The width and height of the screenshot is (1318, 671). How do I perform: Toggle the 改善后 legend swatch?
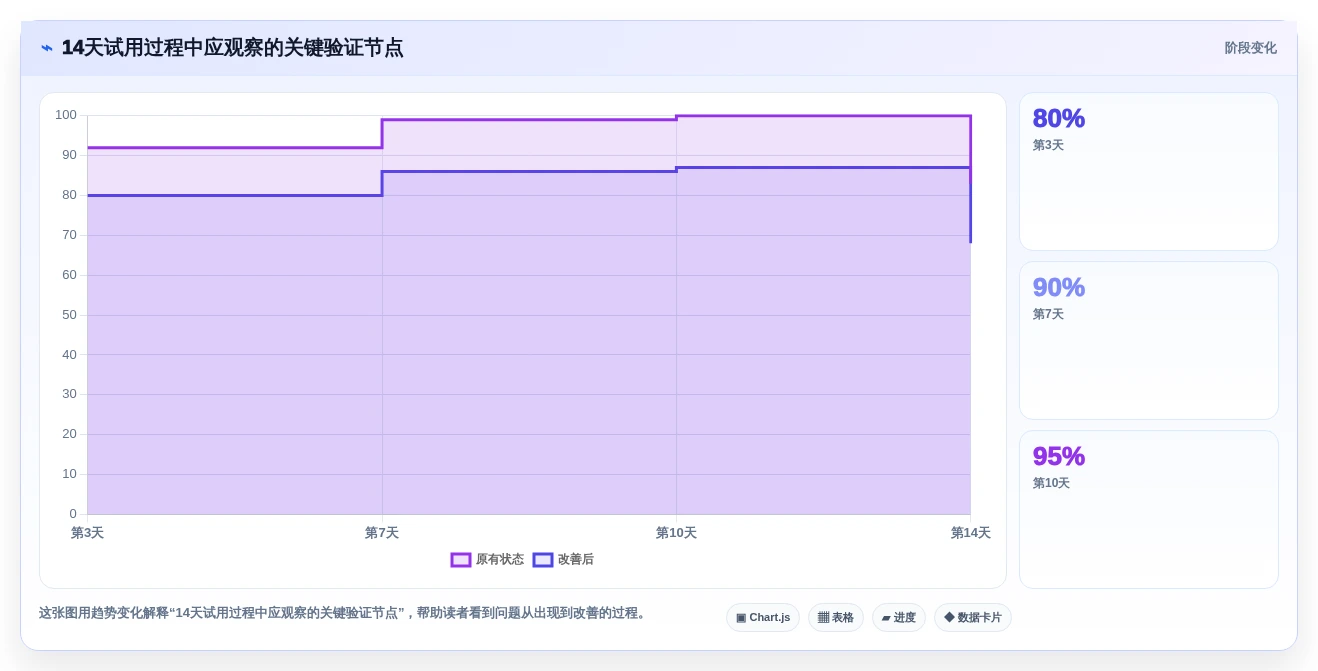(x=543, y=560)
